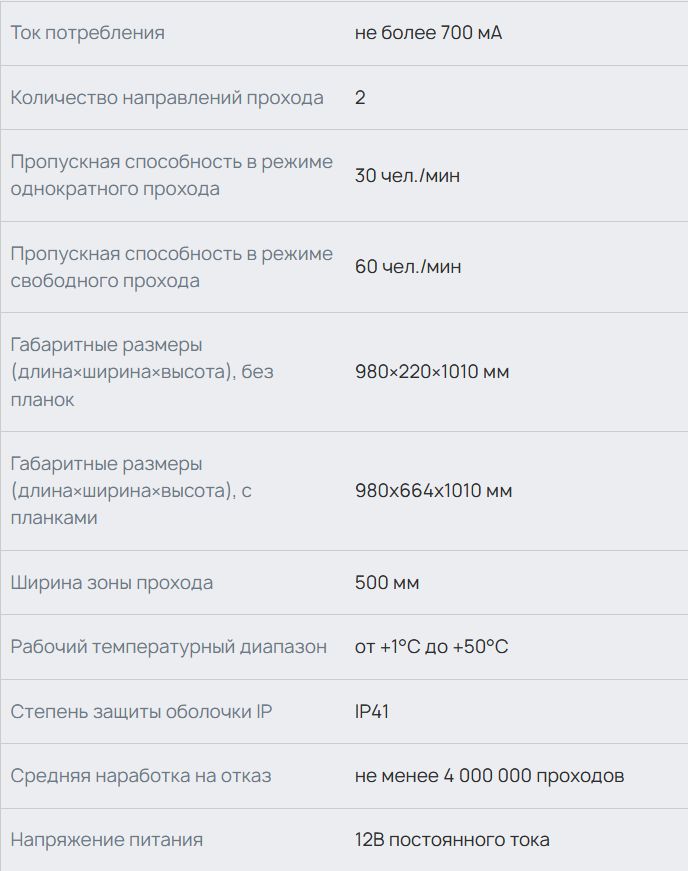Click the "Степень защиты оболочки IP" label
Viewport: 688px width, 871px height.
click(141, 712)
